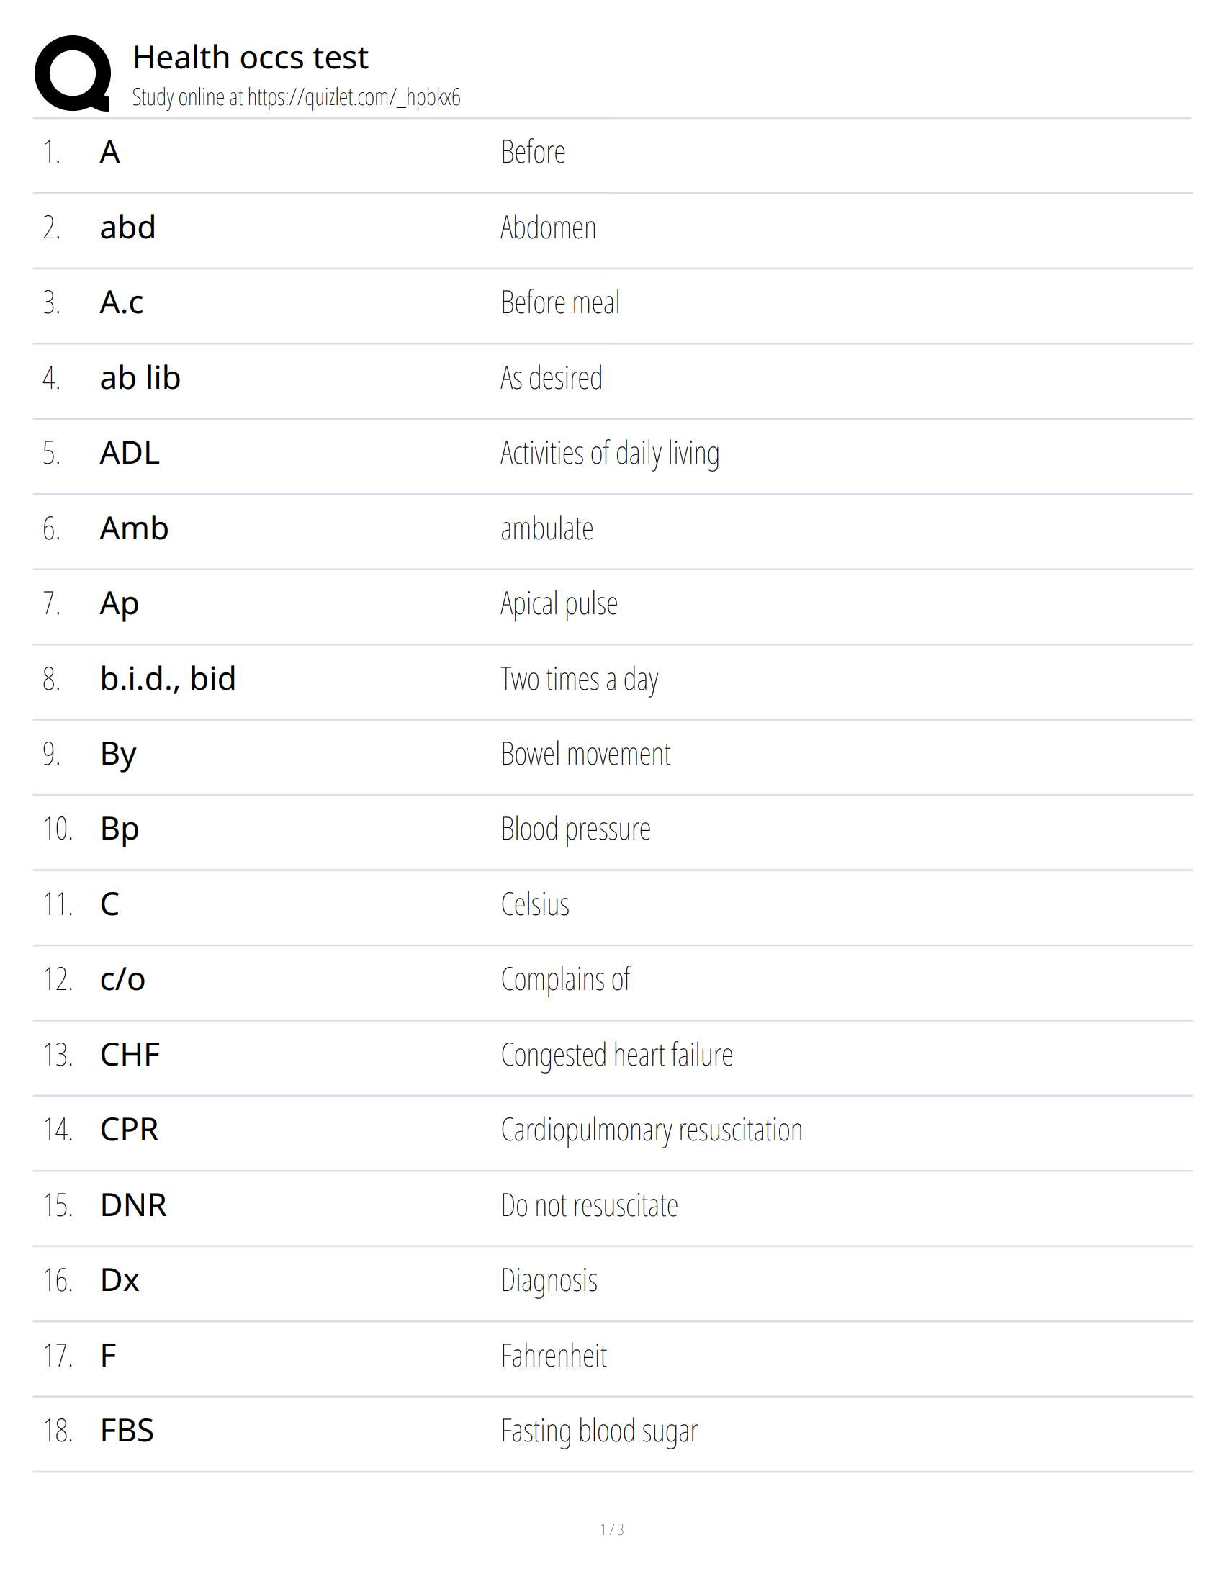Screen dimensions: 1224x1584
Task: Select the Apical pulse definition
Action: pyautogui.click(x=558, y=604)
